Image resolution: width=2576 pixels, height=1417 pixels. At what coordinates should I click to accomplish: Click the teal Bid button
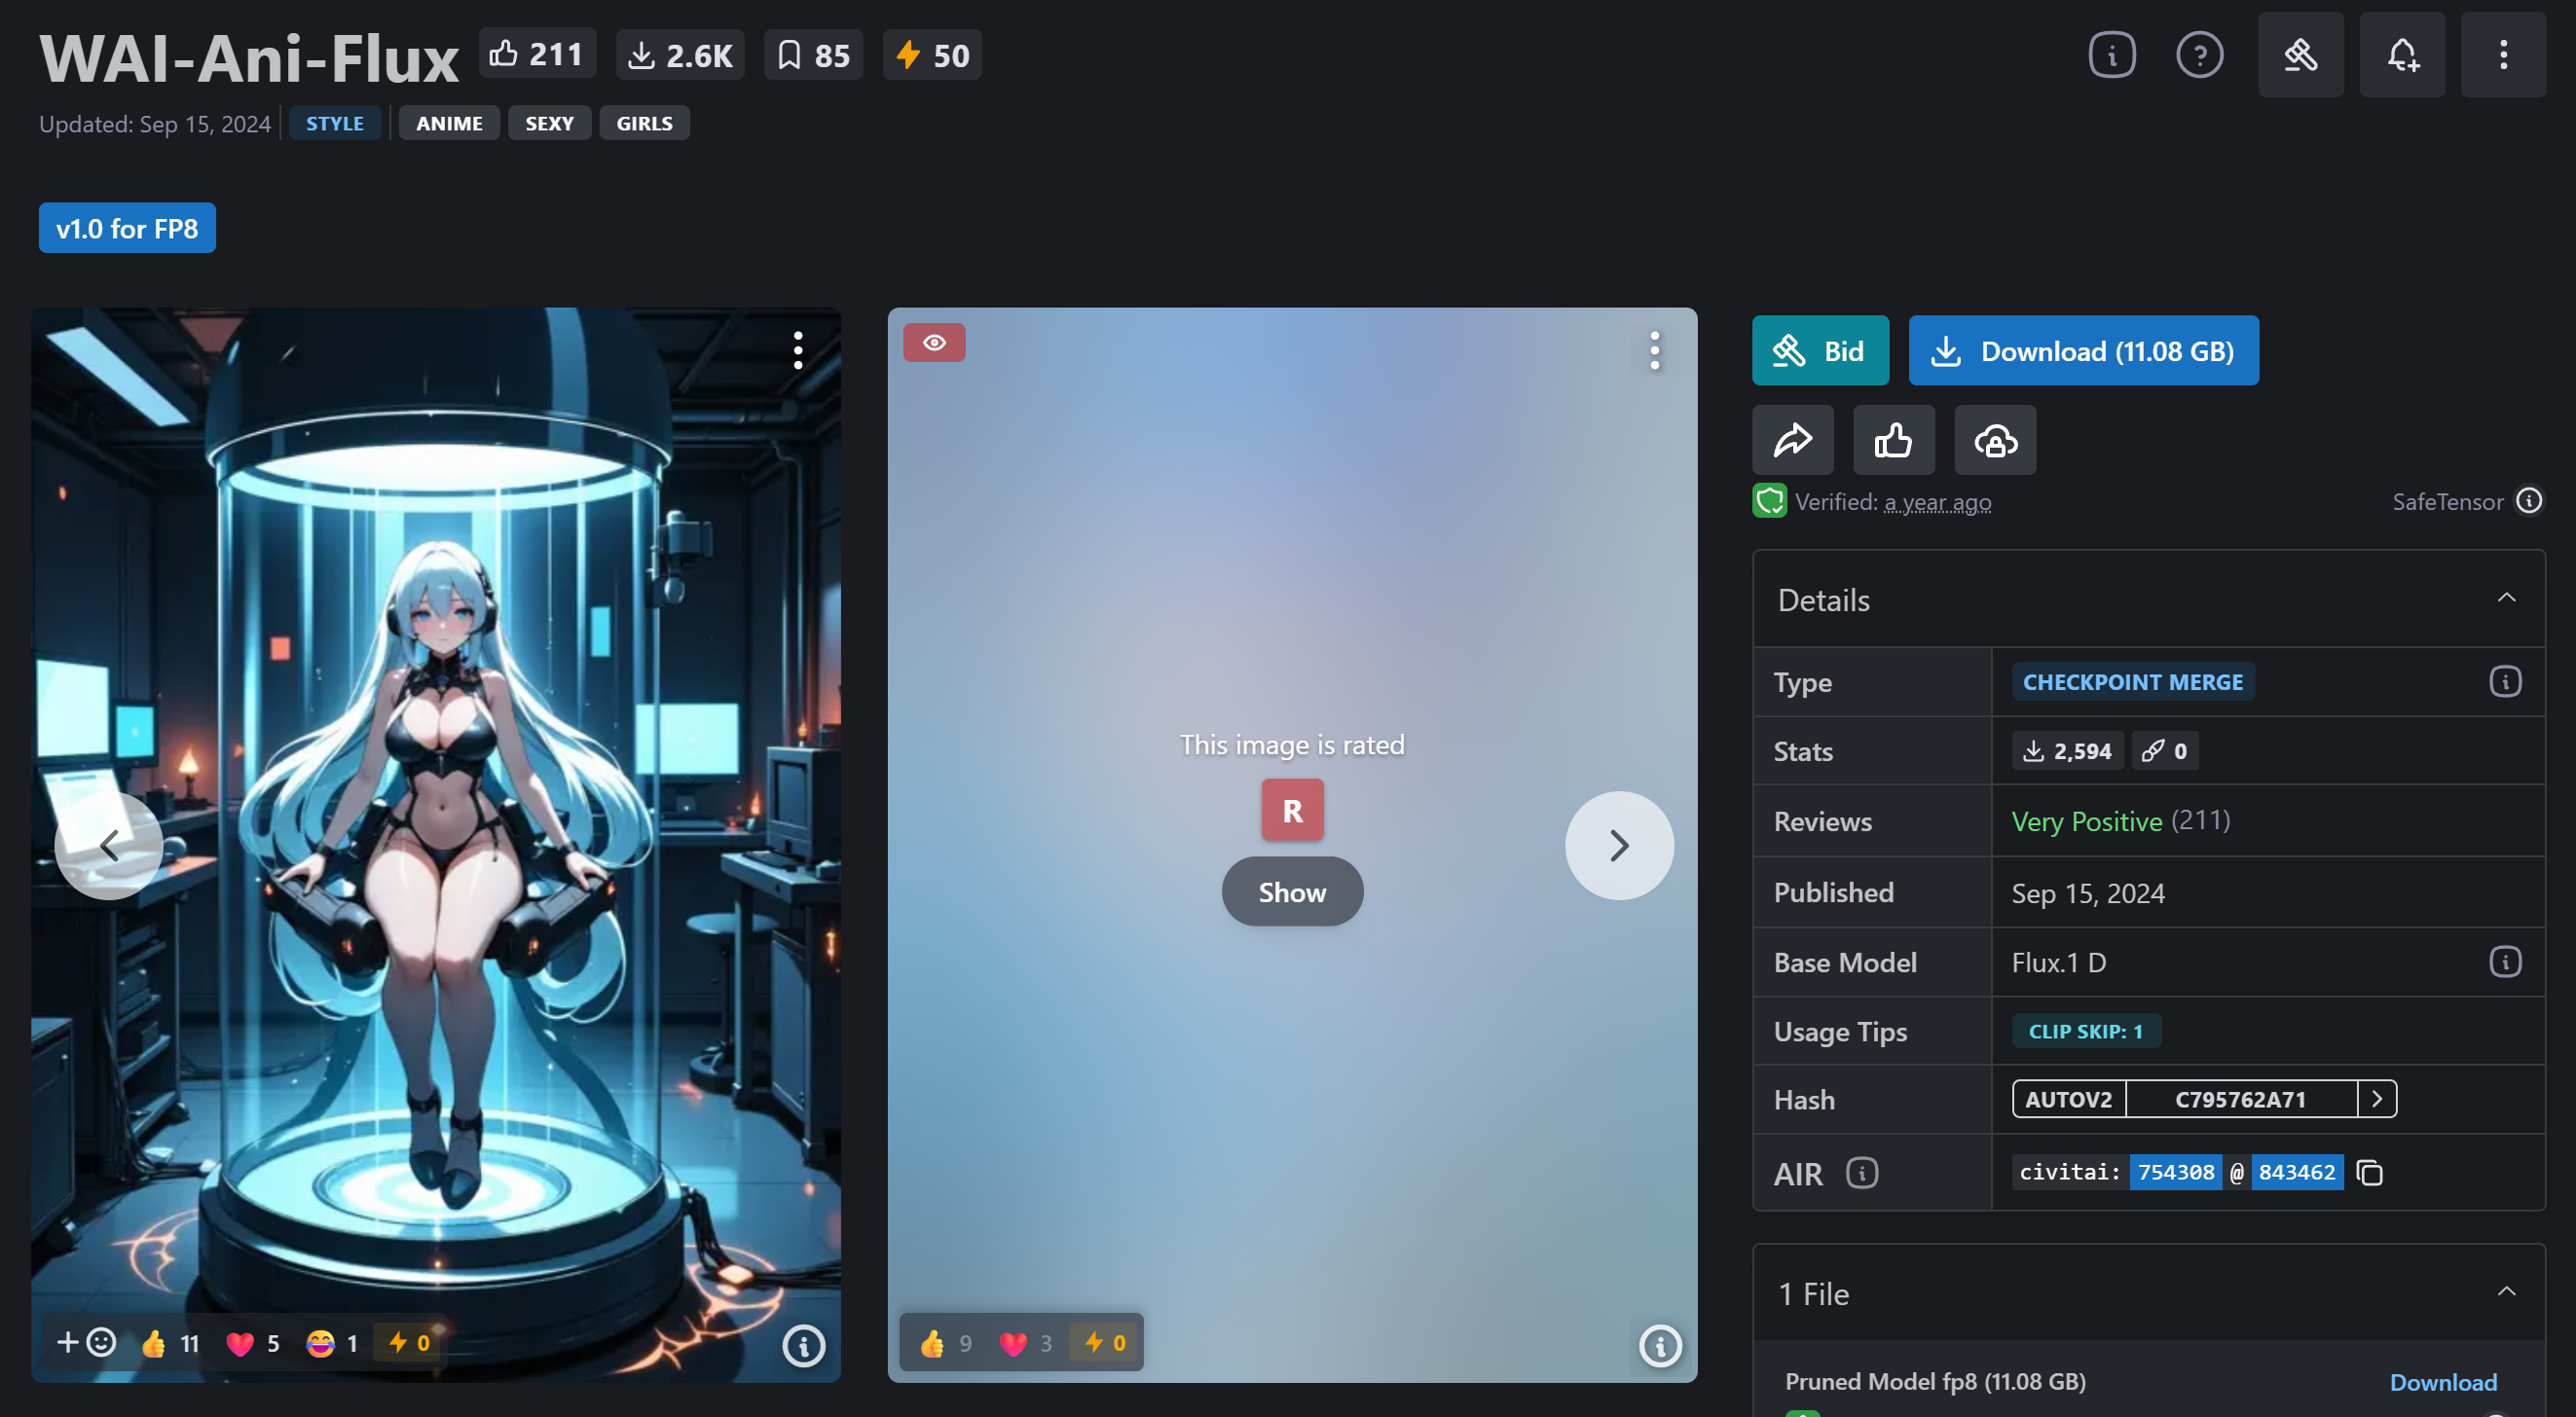click(1819, 351)
